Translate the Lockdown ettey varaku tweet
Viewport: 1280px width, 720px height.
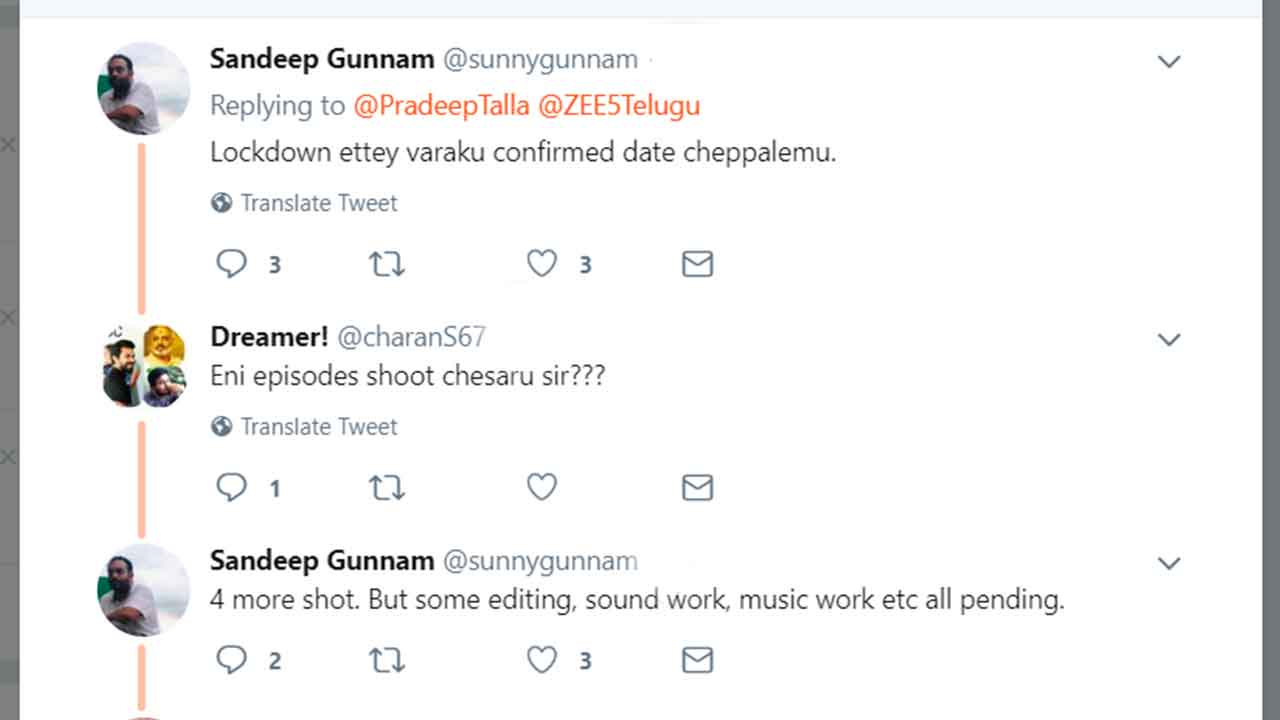pyautogui.click(x=318, y=203)
